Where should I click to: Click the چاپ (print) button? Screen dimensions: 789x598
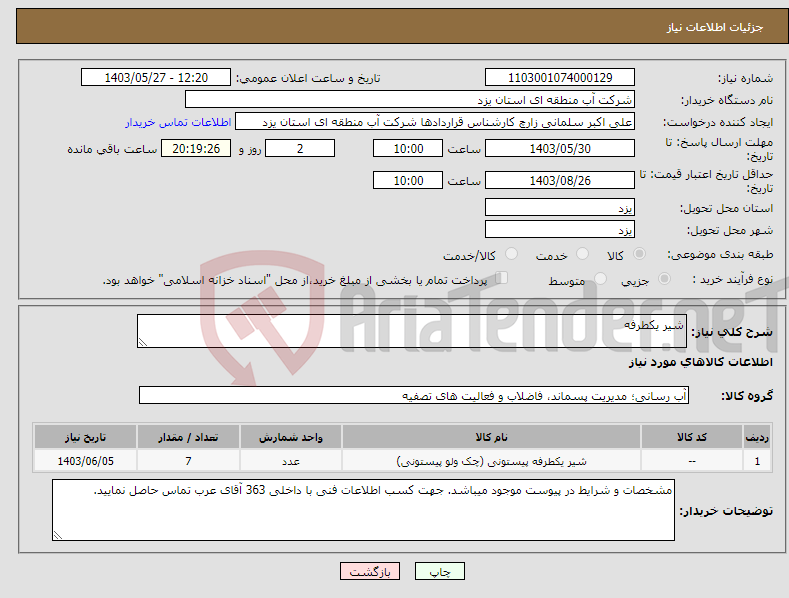[439, 571]
